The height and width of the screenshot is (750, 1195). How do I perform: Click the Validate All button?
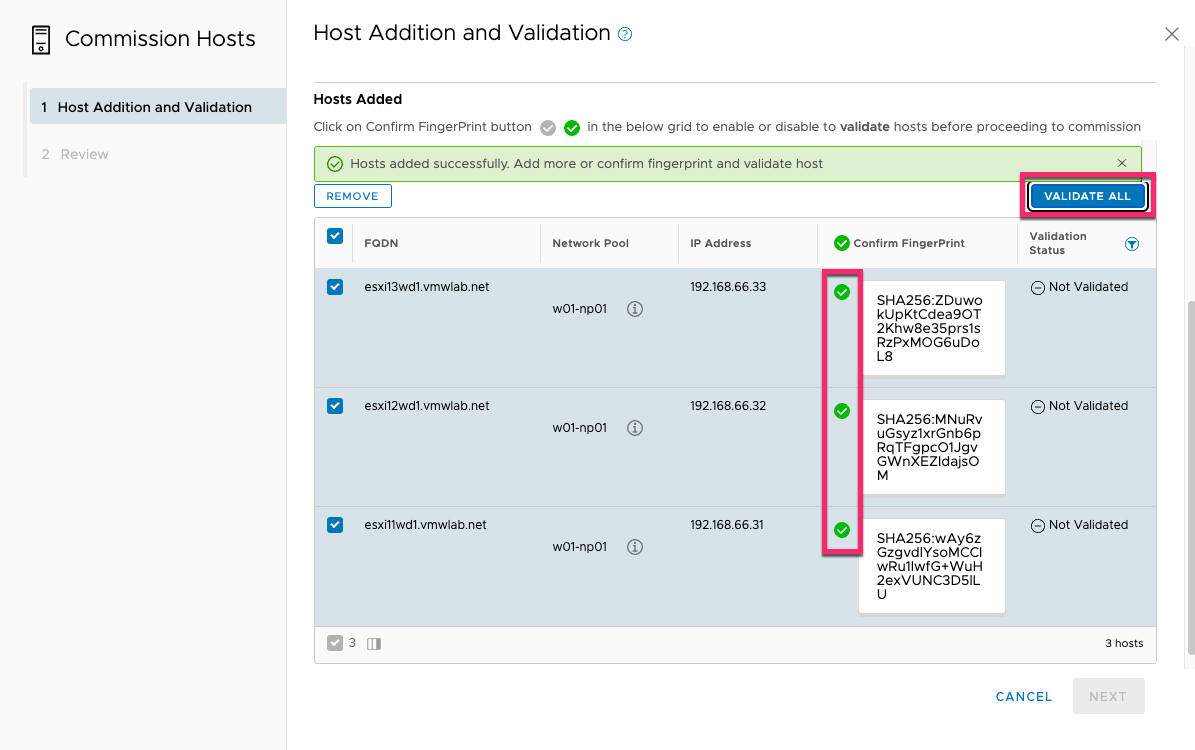pos(1088,196)
